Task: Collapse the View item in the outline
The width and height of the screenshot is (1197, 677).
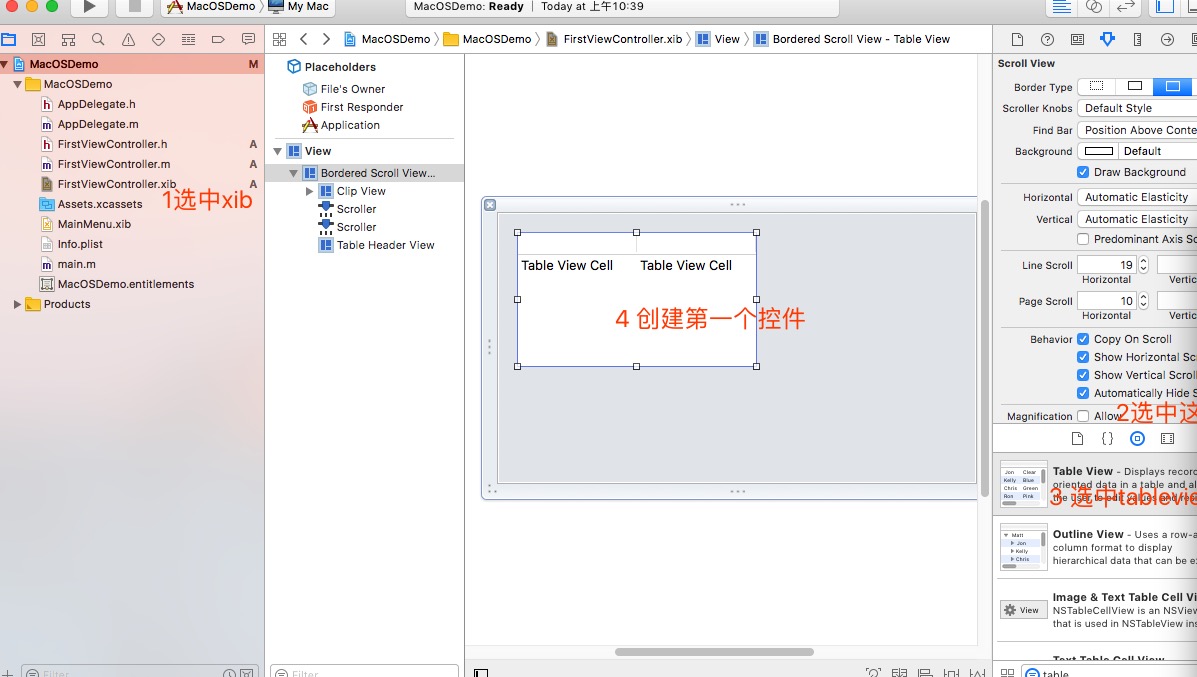Action: [278, 151]
